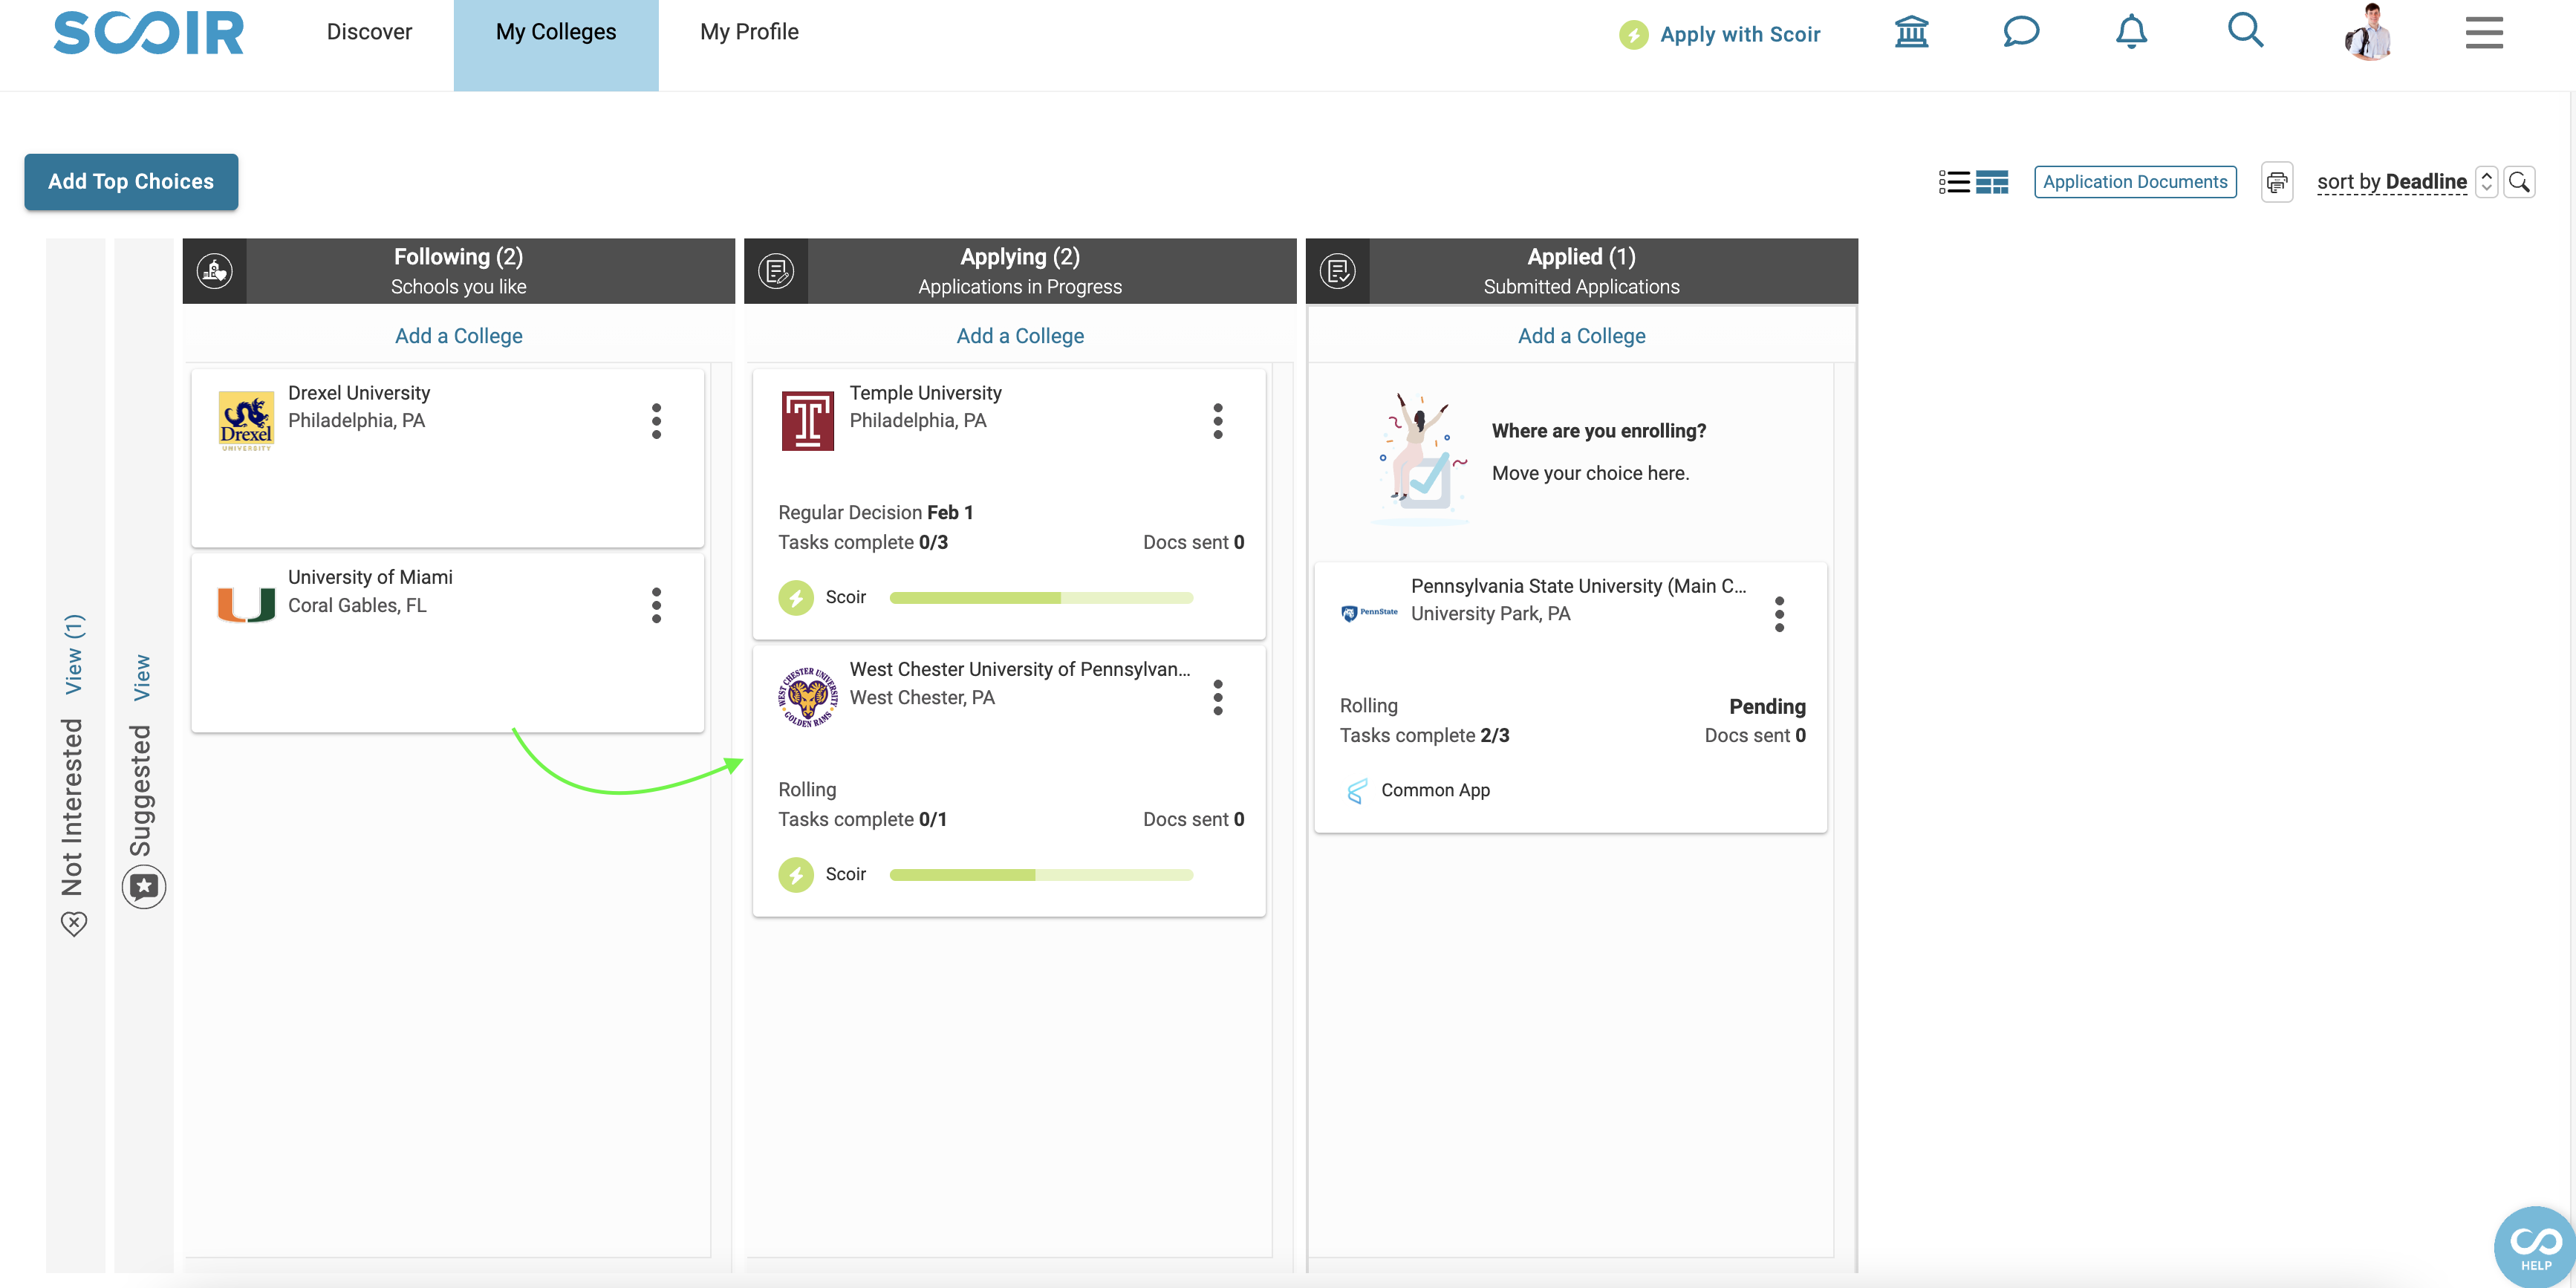Open the user profile avatar
Image resolution: width=2576 pixels, height=1288 pixels.
coord(2368,32)
